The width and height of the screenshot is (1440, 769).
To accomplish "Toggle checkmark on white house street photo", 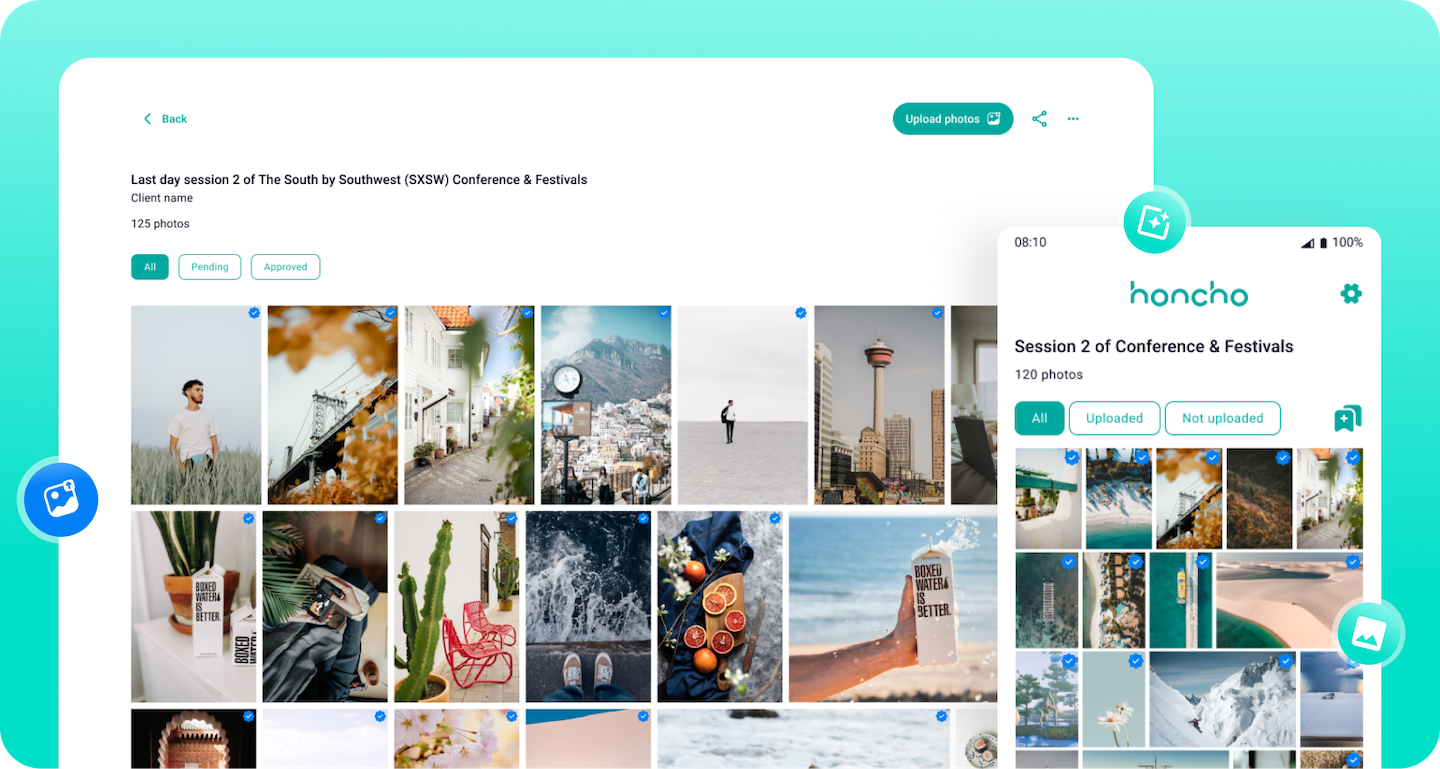I will click(527, 313).
